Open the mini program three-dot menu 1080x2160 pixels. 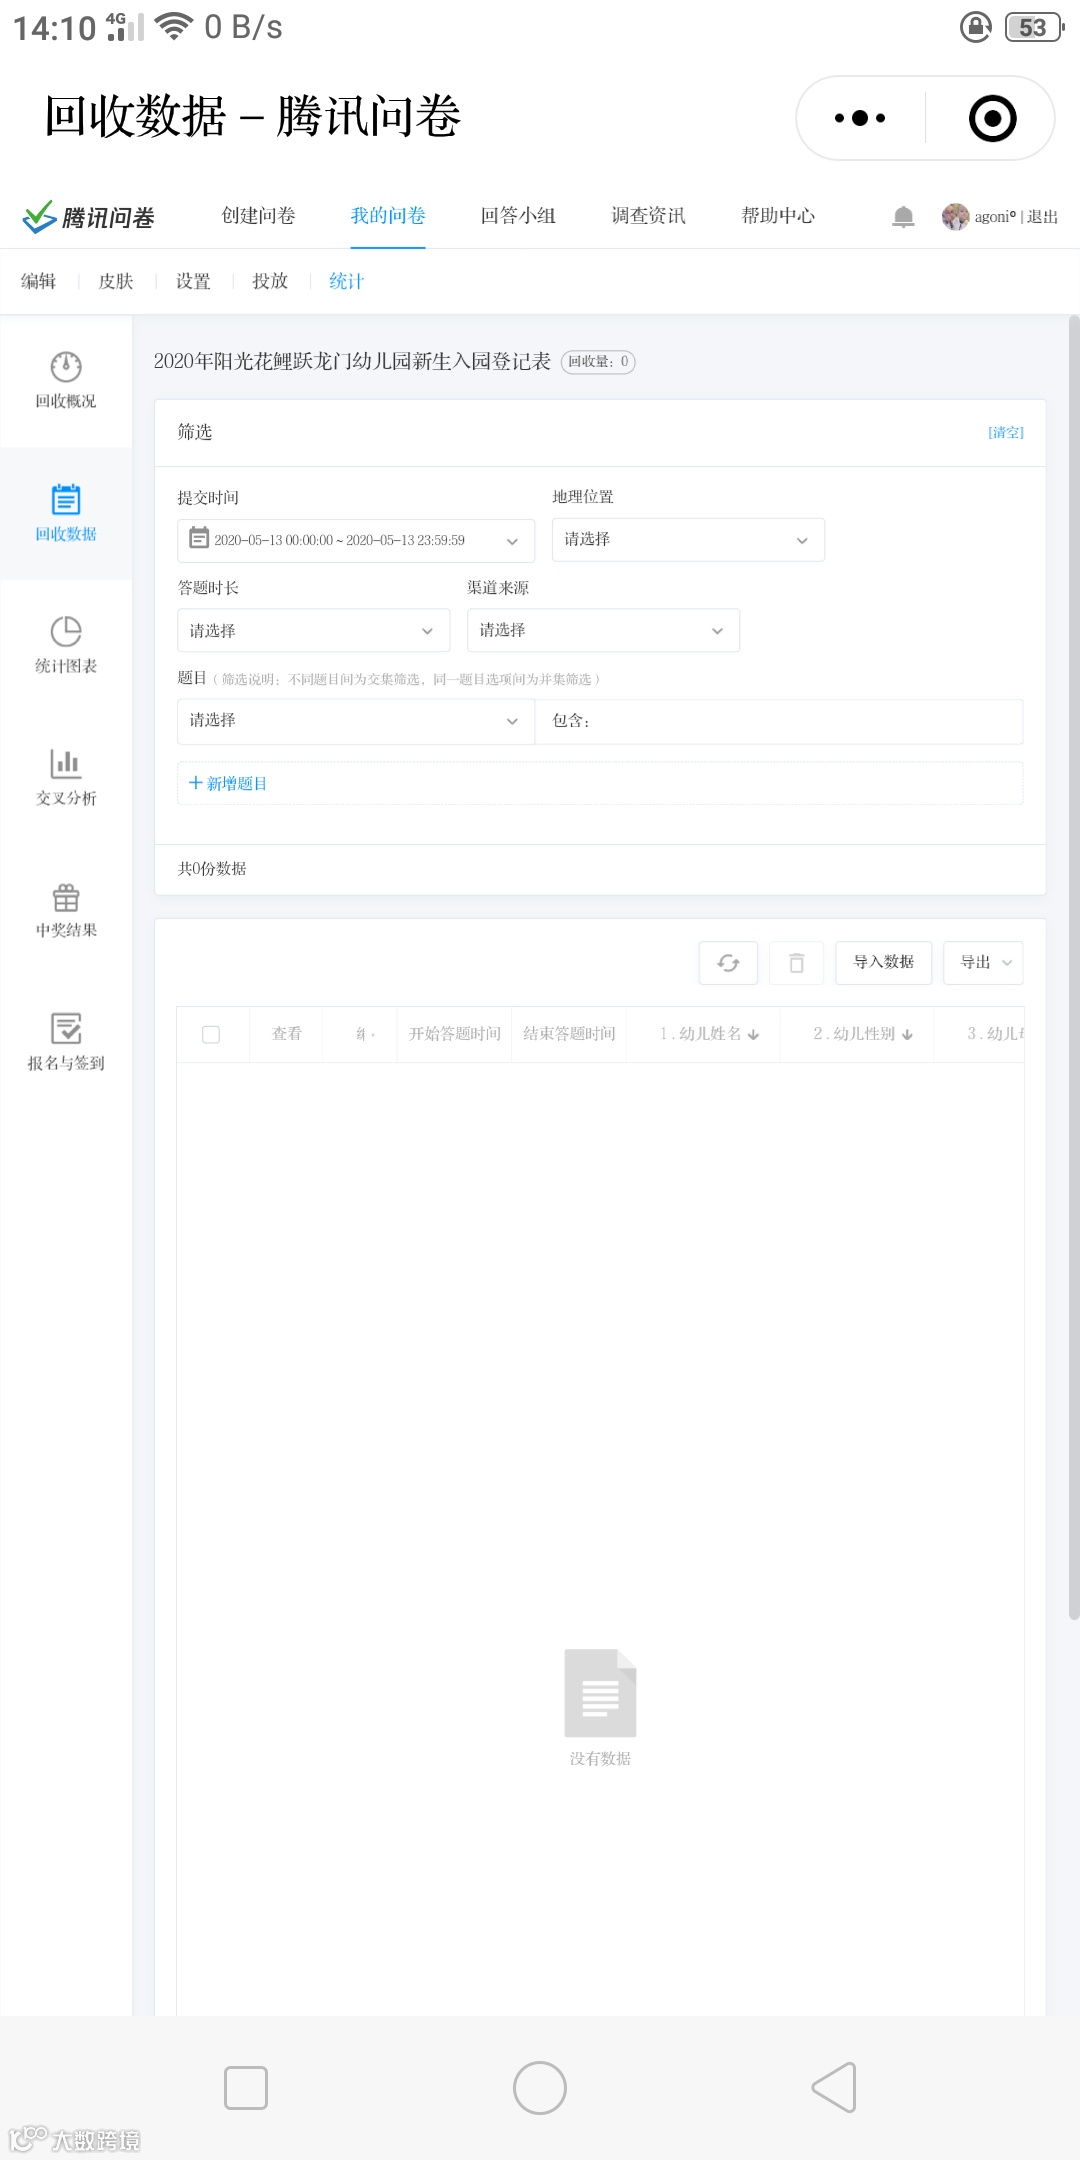pyautogui.click(x=860, y=118)
